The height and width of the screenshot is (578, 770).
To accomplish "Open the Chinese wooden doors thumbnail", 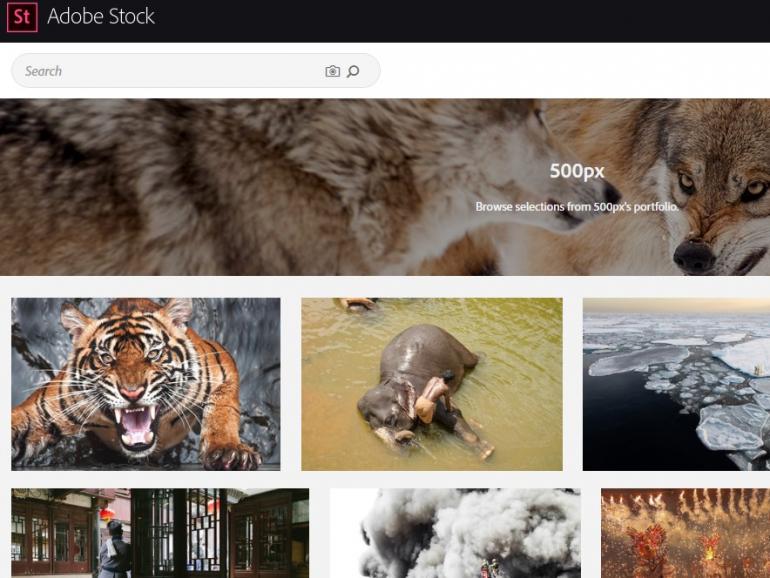I will (160, 533).
